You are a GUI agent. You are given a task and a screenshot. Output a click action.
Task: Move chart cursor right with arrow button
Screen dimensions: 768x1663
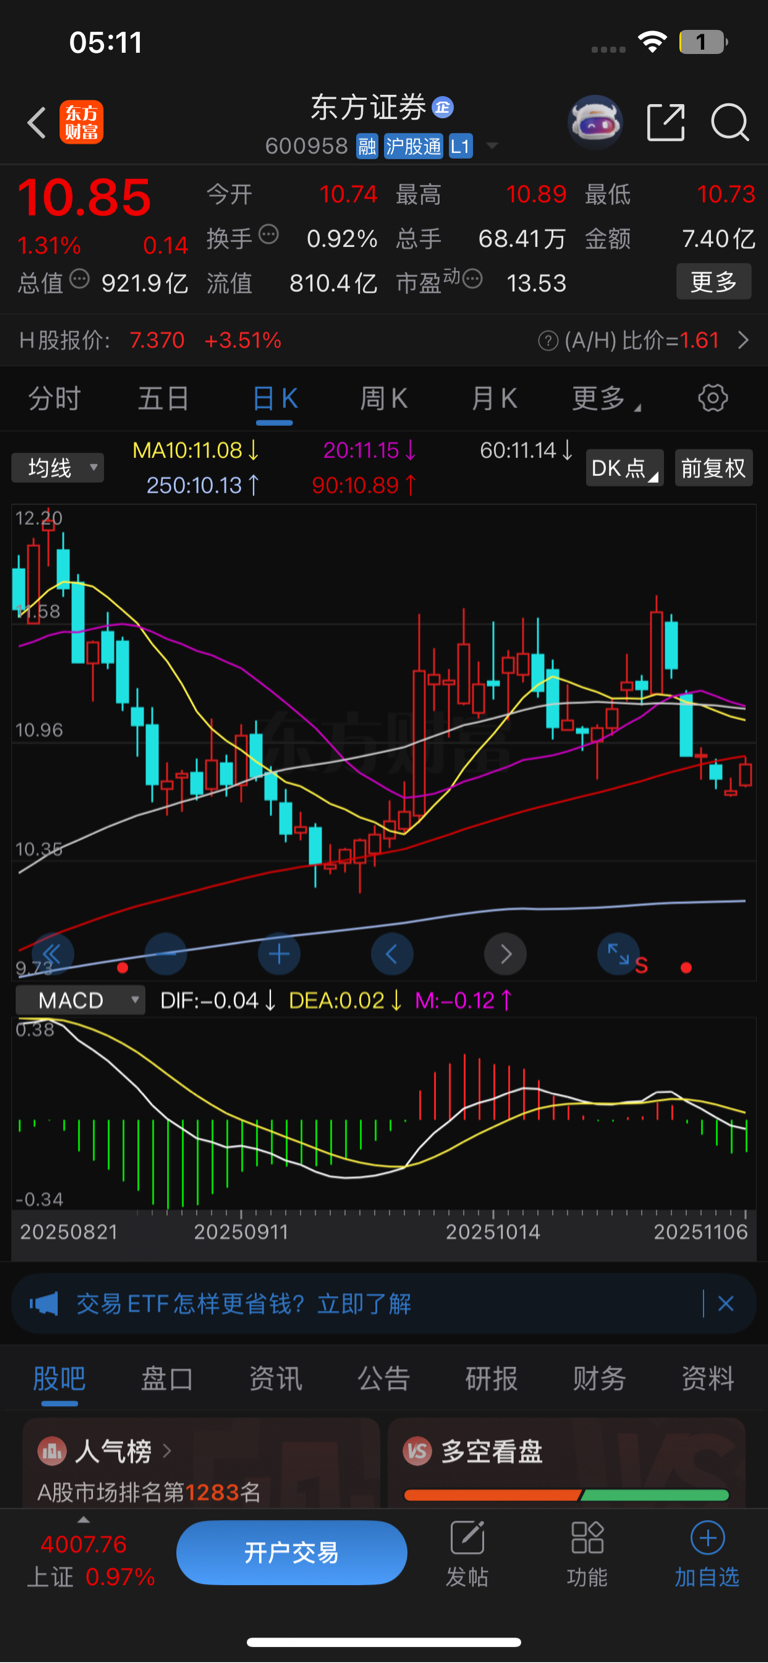point(505,954)
